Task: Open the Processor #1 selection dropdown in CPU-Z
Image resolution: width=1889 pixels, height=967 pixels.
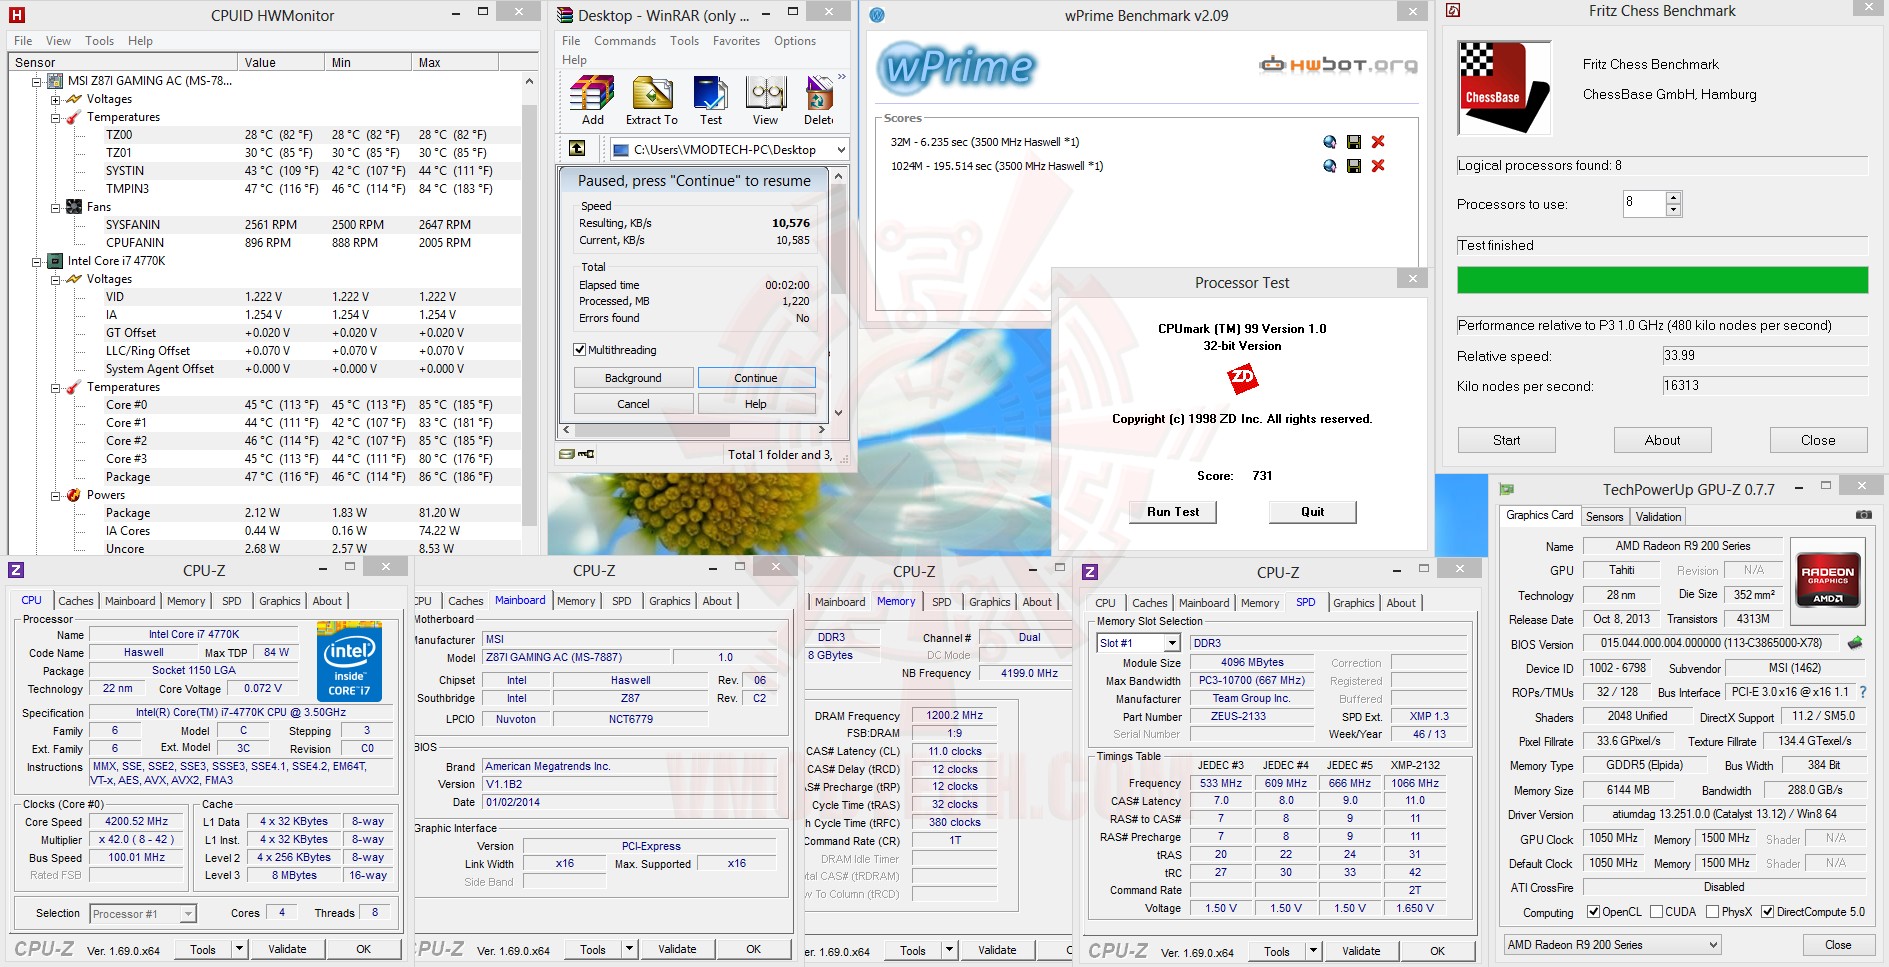Action: (x=187, y=914)
